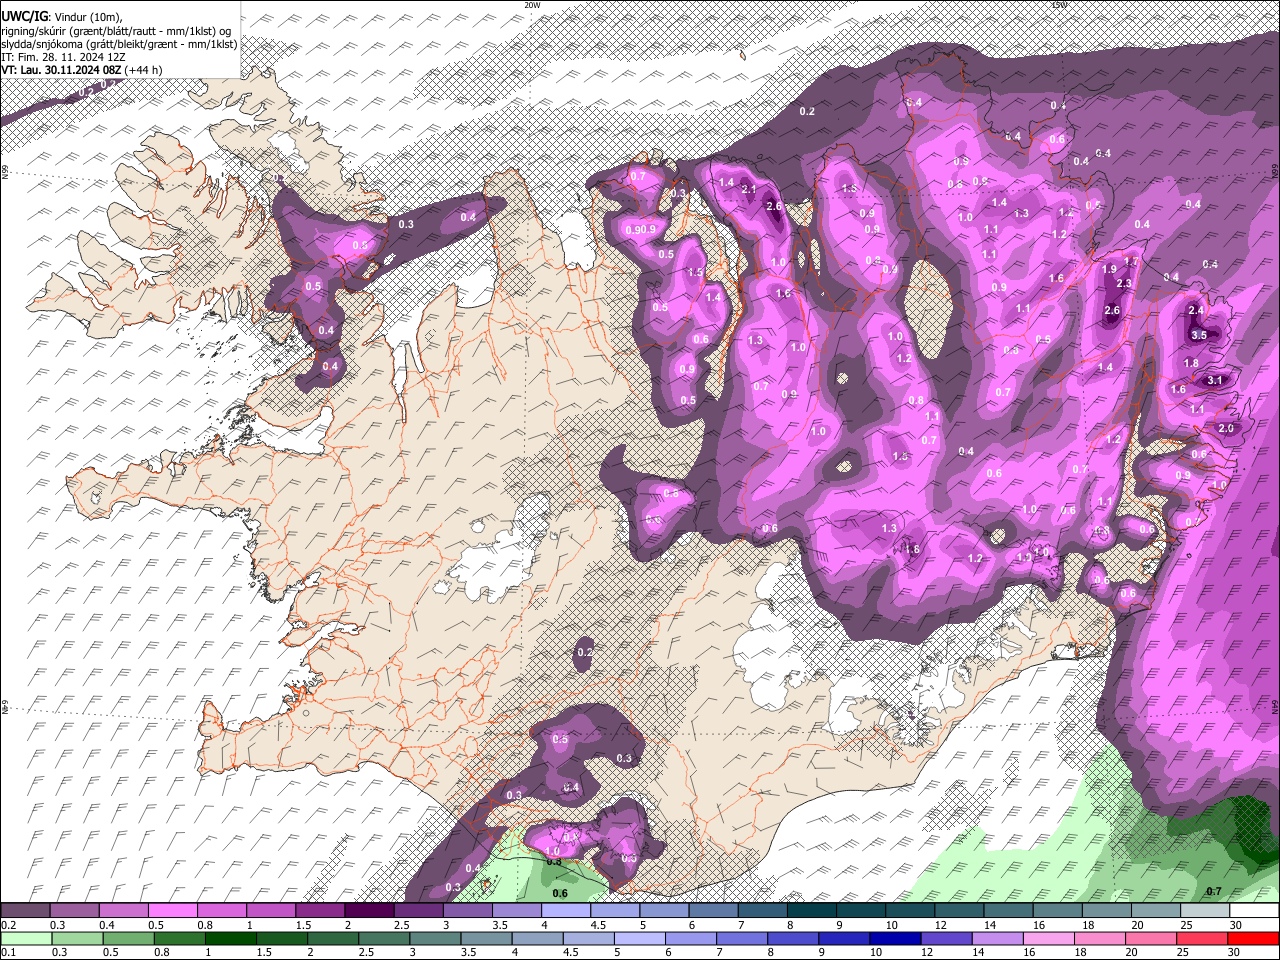Click the 3.1 precipitation value on the map

pyautogui.click(x=1215, y=380)
